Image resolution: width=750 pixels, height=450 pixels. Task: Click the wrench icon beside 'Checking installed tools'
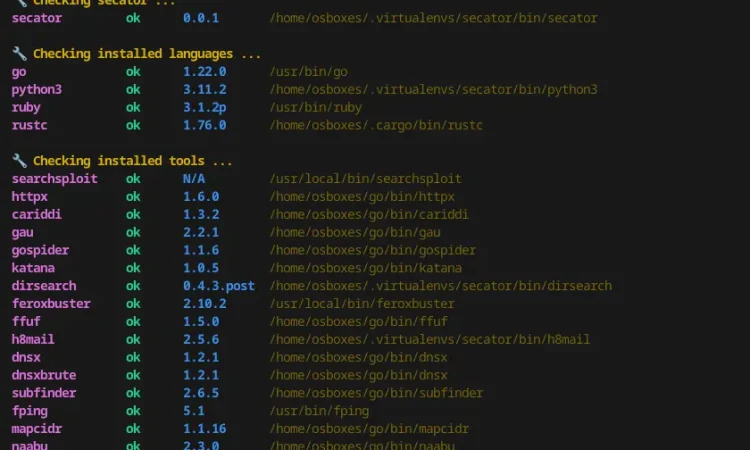(19, 160)
